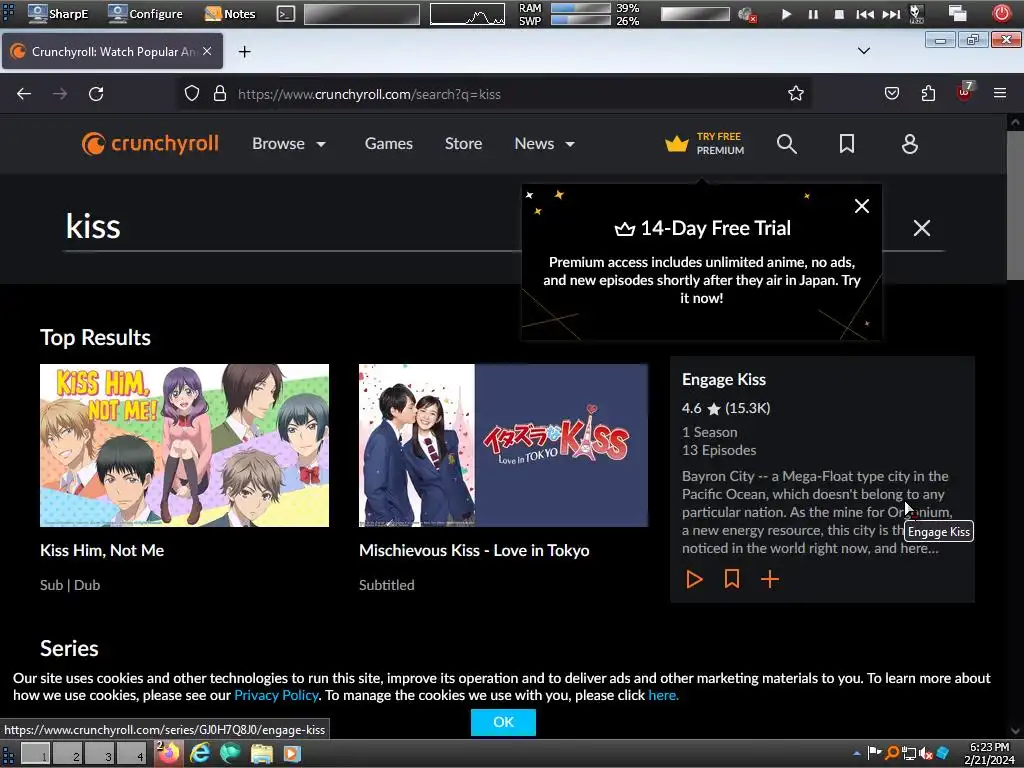
Task: Open the media player taskbar icon
Action: [292, 754]
